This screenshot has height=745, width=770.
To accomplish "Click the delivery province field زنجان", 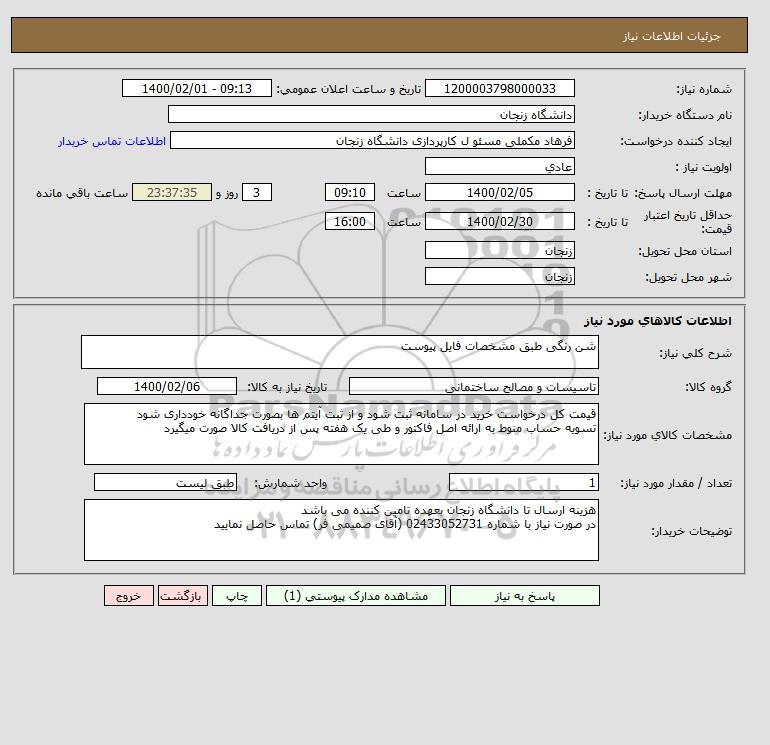I will point(499,250).
